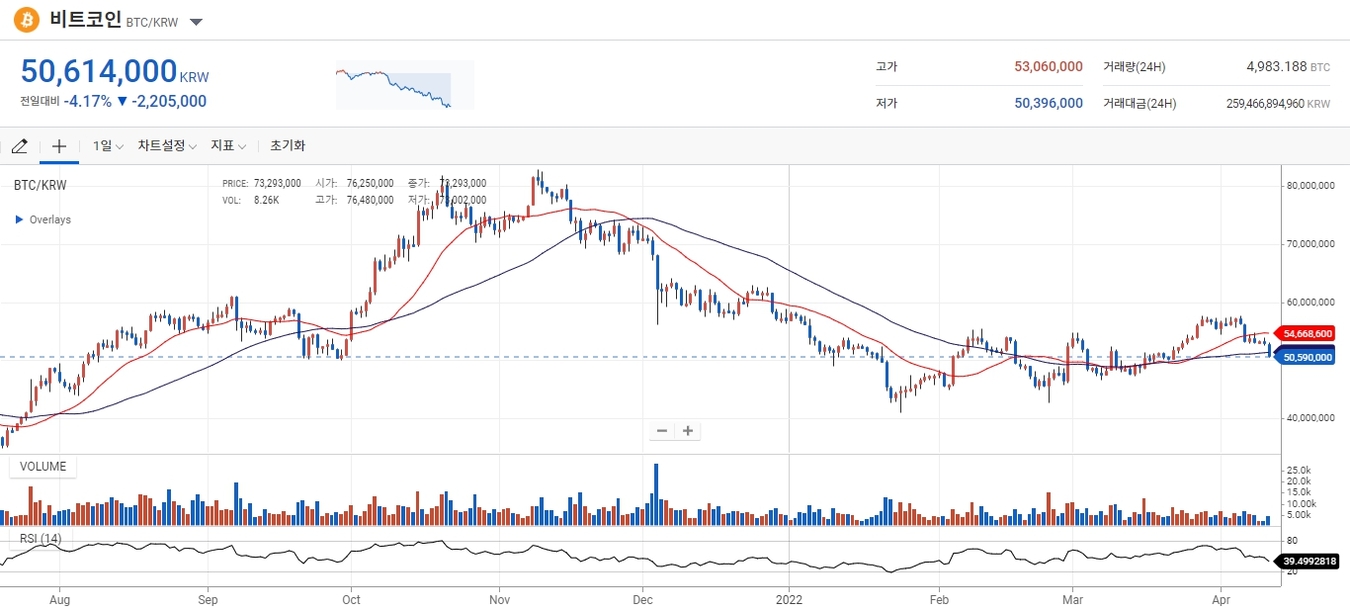Click the plus icon to add a new chart
This screenshot has width=1350, height=610.
coord(59,145)
